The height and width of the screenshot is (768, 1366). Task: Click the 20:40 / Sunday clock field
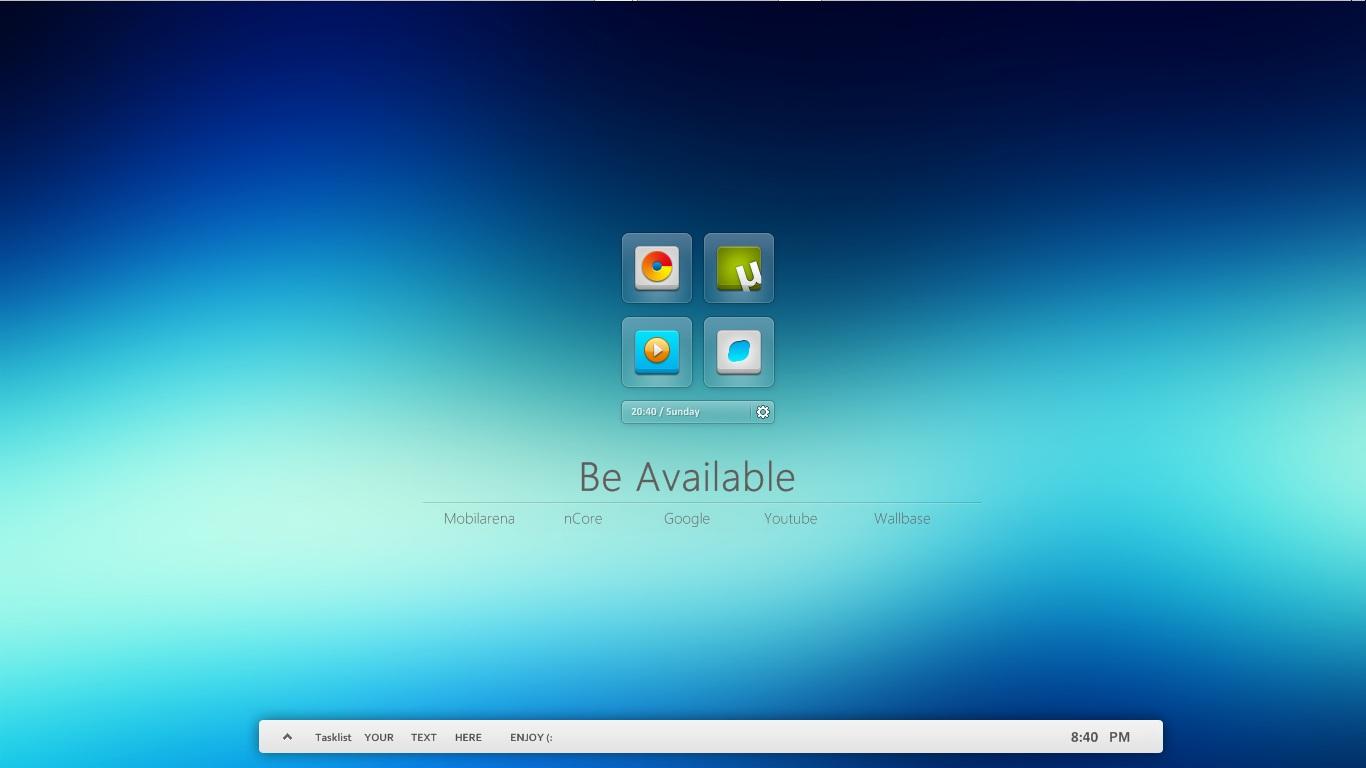pyautogui.click(x=686, y=412)
